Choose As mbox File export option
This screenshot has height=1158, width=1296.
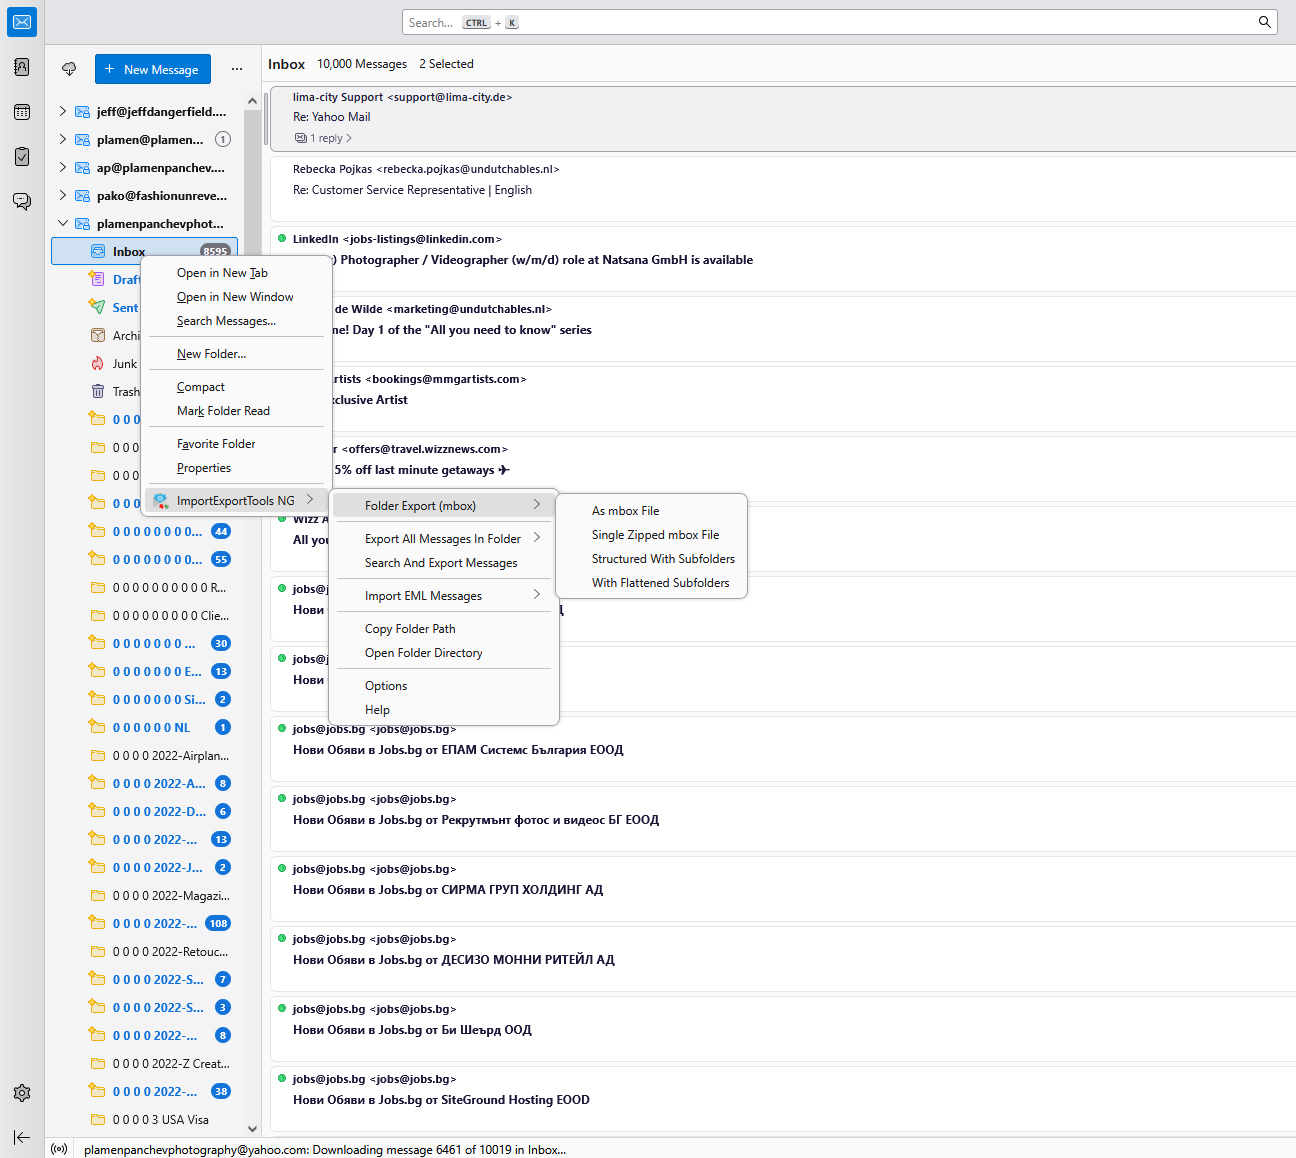click(625, 511)
